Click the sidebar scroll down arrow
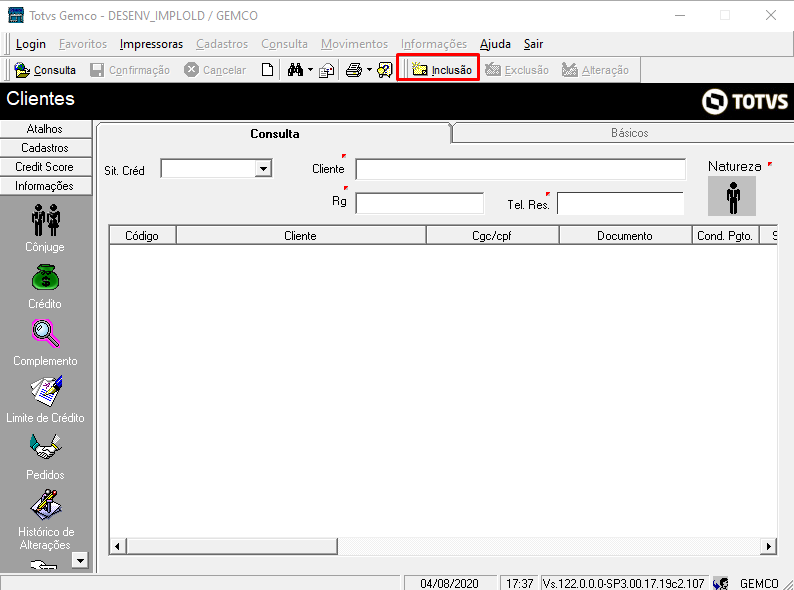Viewport: 794px width, 590px height. pyautogui.click(x=80, y=560)
